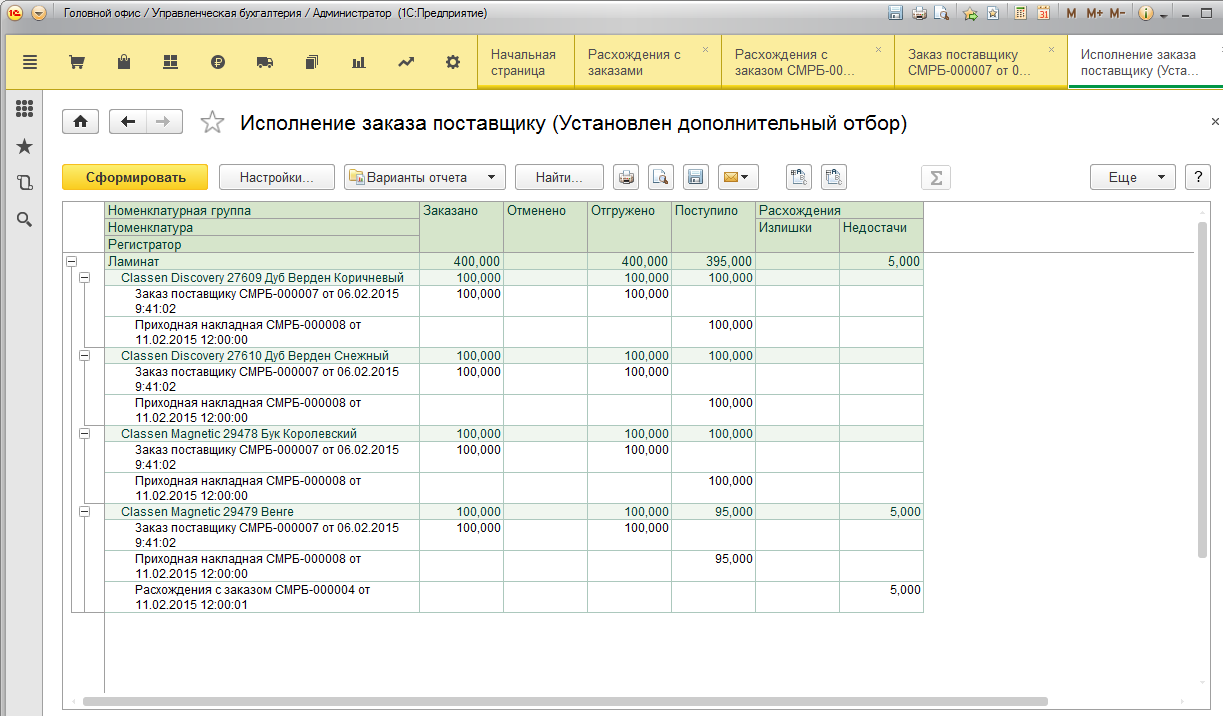Collapse Classen Magnetic 29478 Бук Королевский
Image resolution: width=1223 pixels, height=716 pixels.
(85, 433)
